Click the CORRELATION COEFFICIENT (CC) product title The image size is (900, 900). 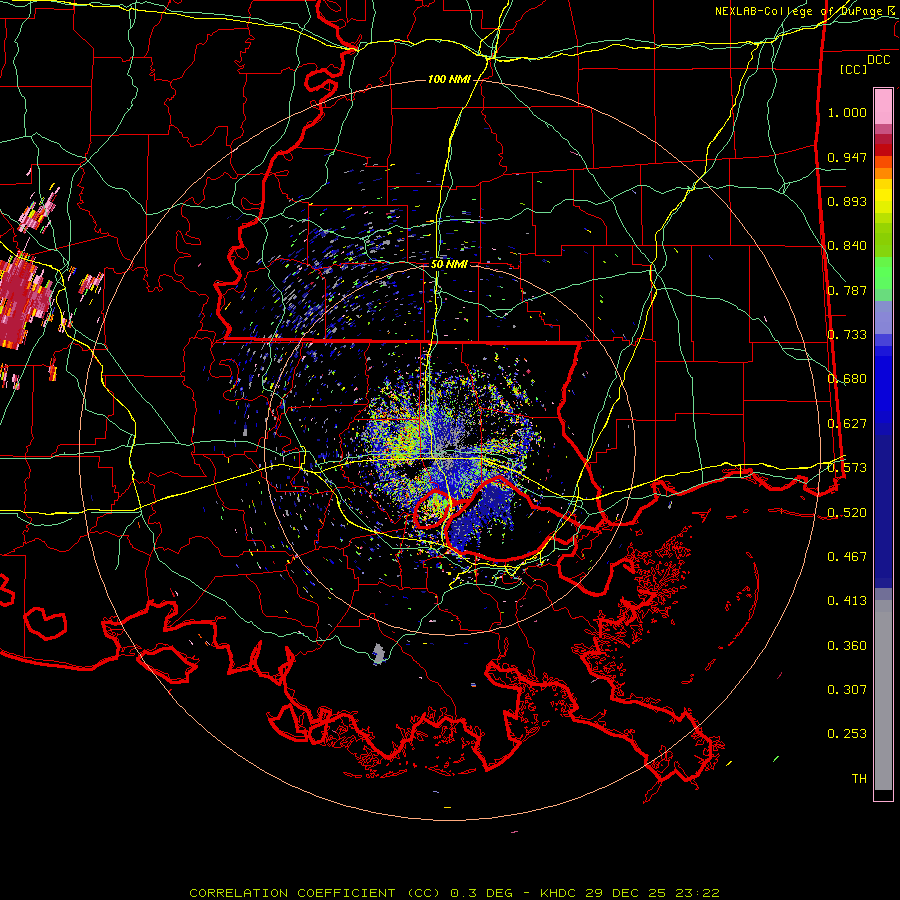(x=315, y=893)
